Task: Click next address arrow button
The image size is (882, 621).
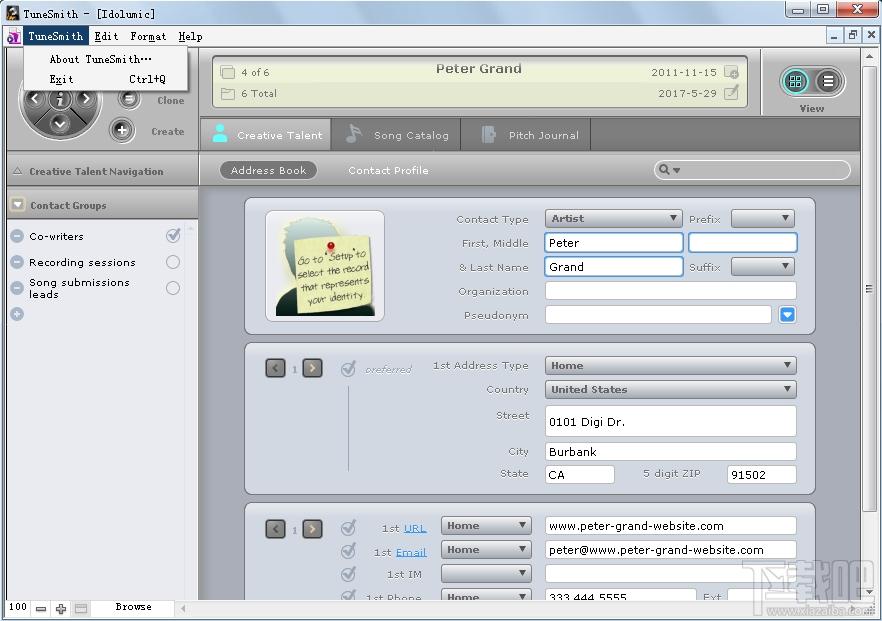Action: click(x=313, y=368)
